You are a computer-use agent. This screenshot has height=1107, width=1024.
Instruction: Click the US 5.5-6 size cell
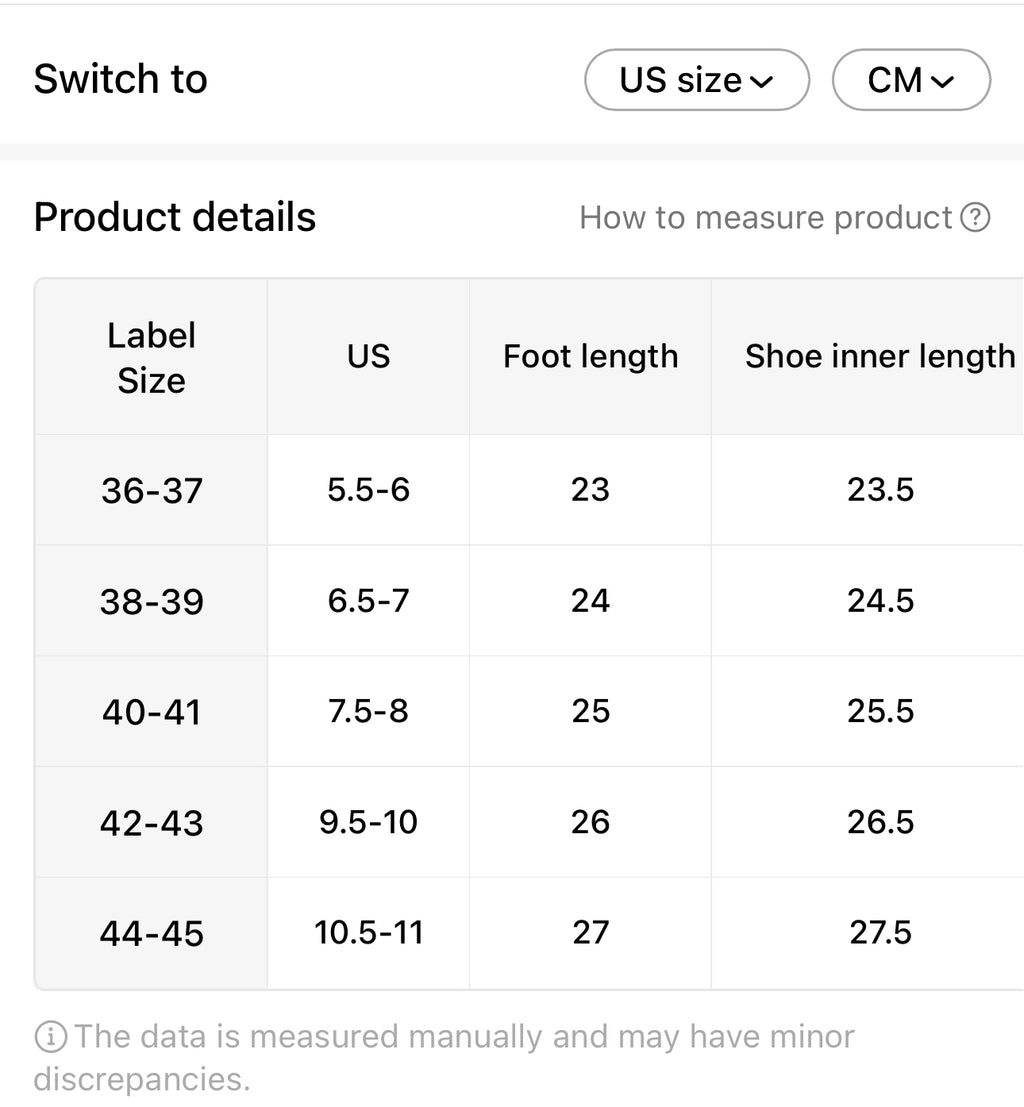[x=368, y=490]
